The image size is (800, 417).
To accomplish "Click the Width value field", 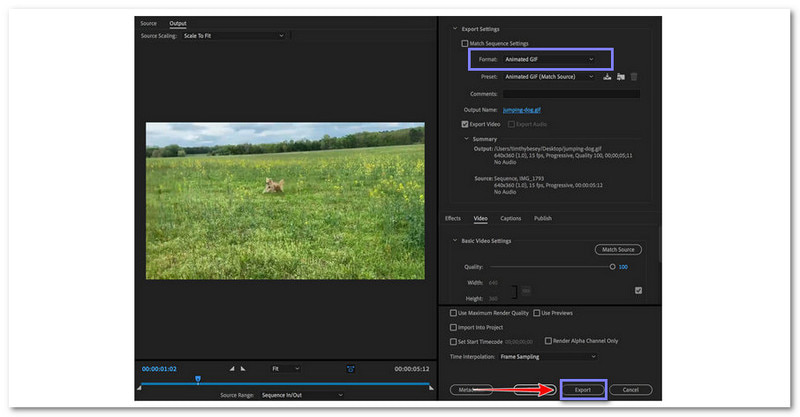I will pyautogui.click(x=493, y=283).
